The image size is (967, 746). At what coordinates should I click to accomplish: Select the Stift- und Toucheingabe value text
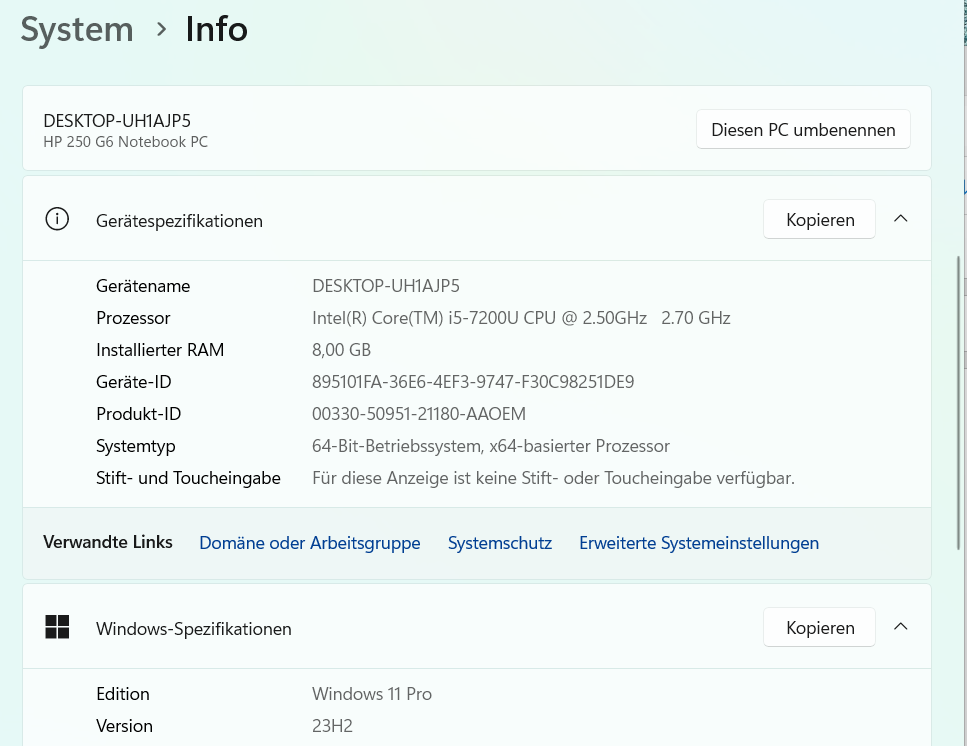(553, 478)
